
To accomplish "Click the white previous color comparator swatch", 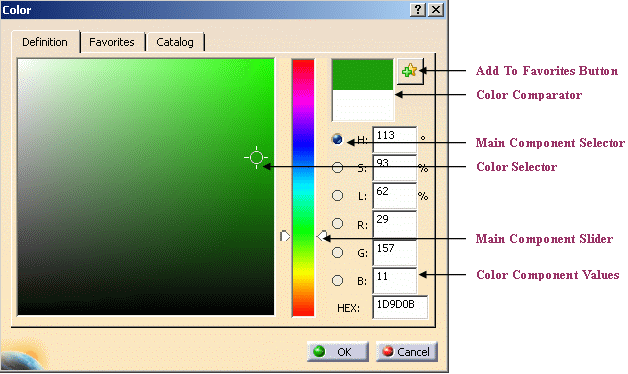I will (362, 105).
